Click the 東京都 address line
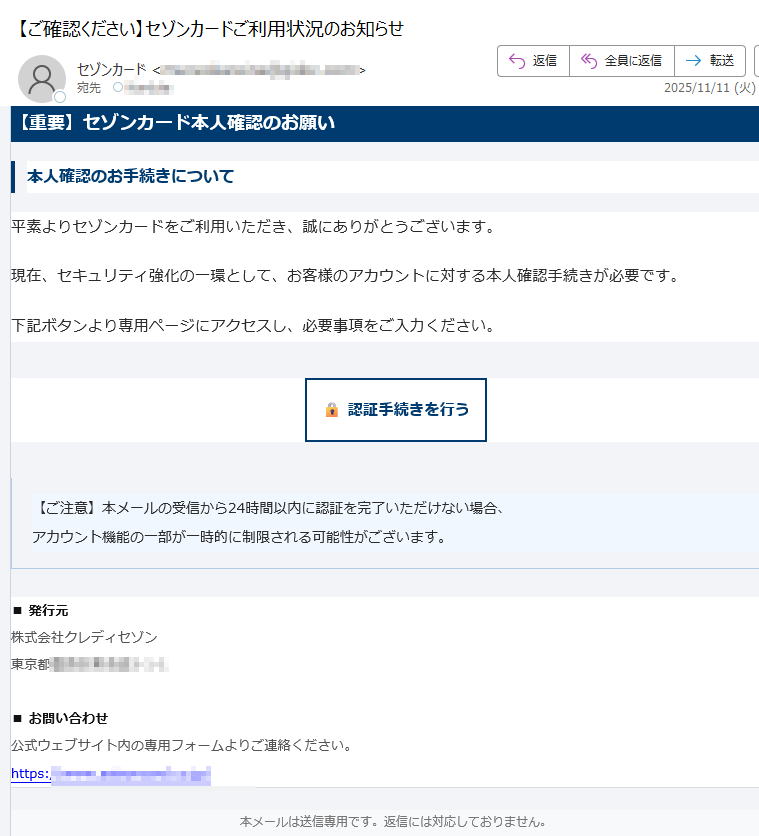The height and width of the screenshot is (836, 759). tap(90, 664)
